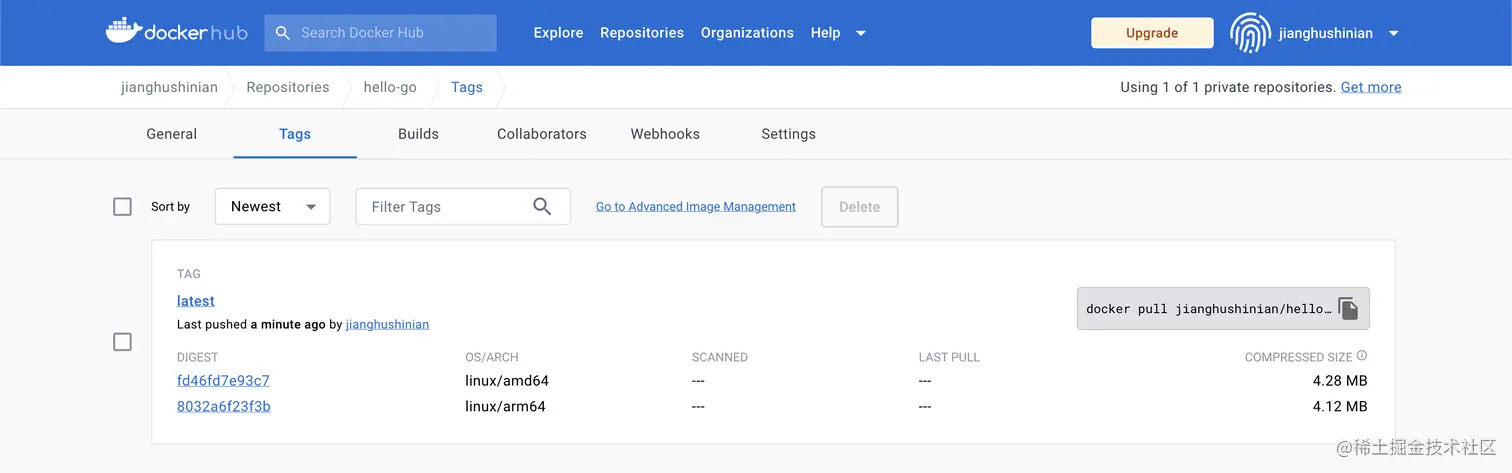This screenshot has height=473, width=1512.
Task: Tick the select-all tags checkbox
Action: (x=123, y=207)
